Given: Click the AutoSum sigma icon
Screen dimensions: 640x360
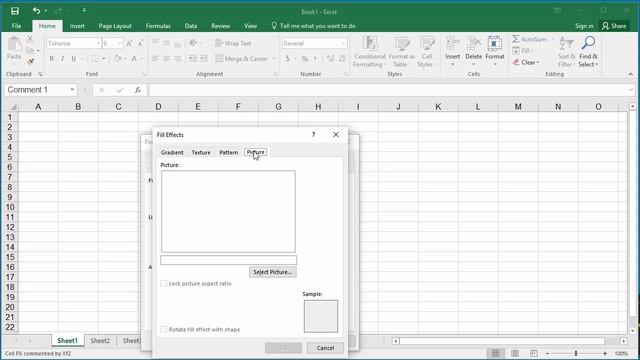Looking at the screenshot, I should 516,39.
